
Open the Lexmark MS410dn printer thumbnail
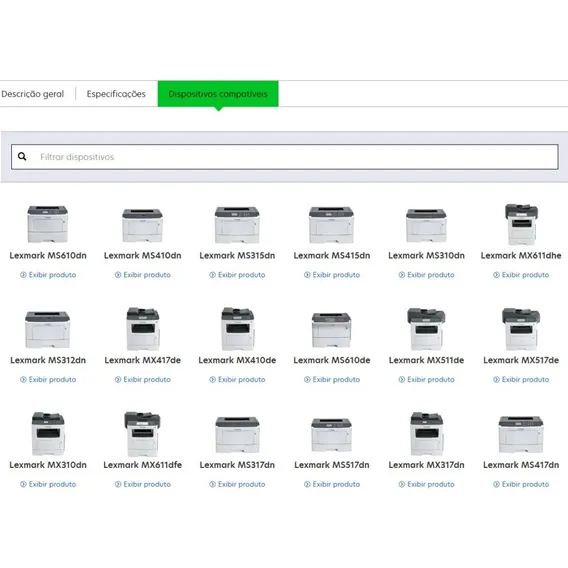[x=142, y=225]
